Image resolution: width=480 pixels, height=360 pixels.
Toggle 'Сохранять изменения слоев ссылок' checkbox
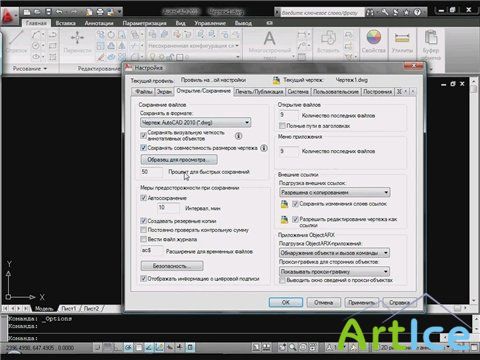[x=295, y=204]
